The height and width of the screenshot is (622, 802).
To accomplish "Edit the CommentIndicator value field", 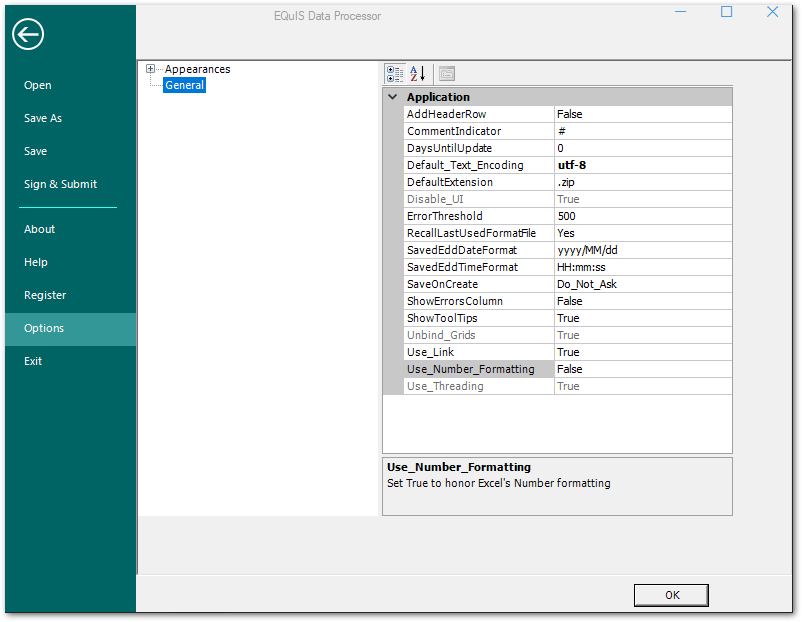I will [x=643, y=131].
